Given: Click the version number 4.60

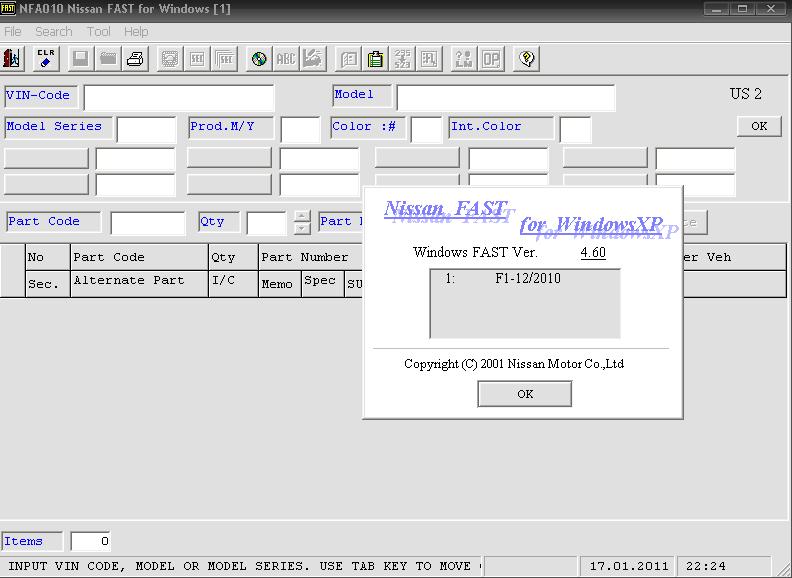Looking at the screenshot, I should [593, 252].
